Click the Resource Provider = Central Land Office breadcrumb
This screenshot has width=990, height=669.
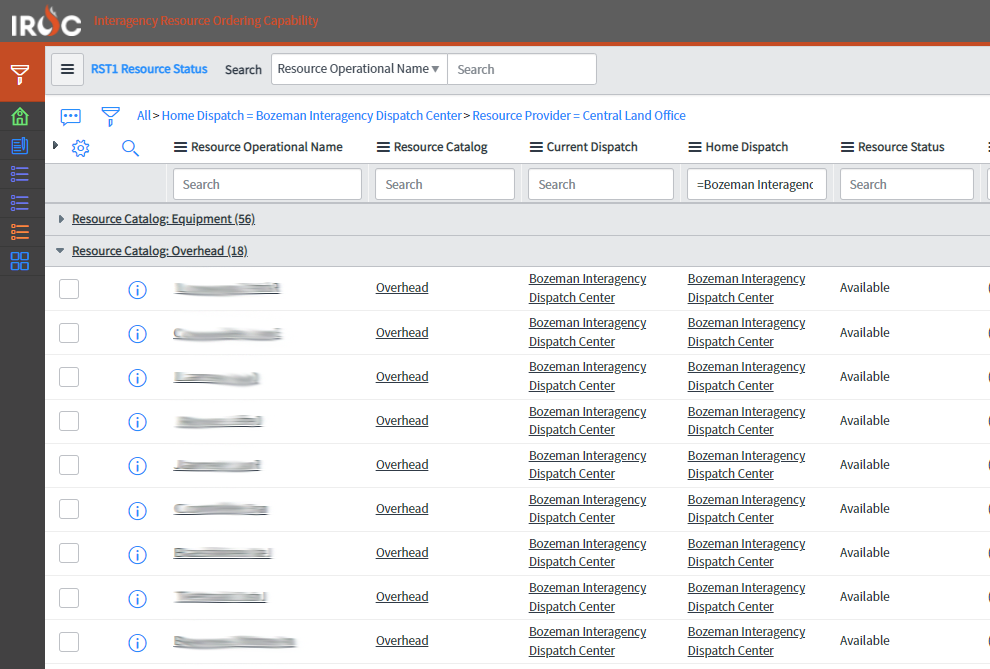[x=578, y=116]
